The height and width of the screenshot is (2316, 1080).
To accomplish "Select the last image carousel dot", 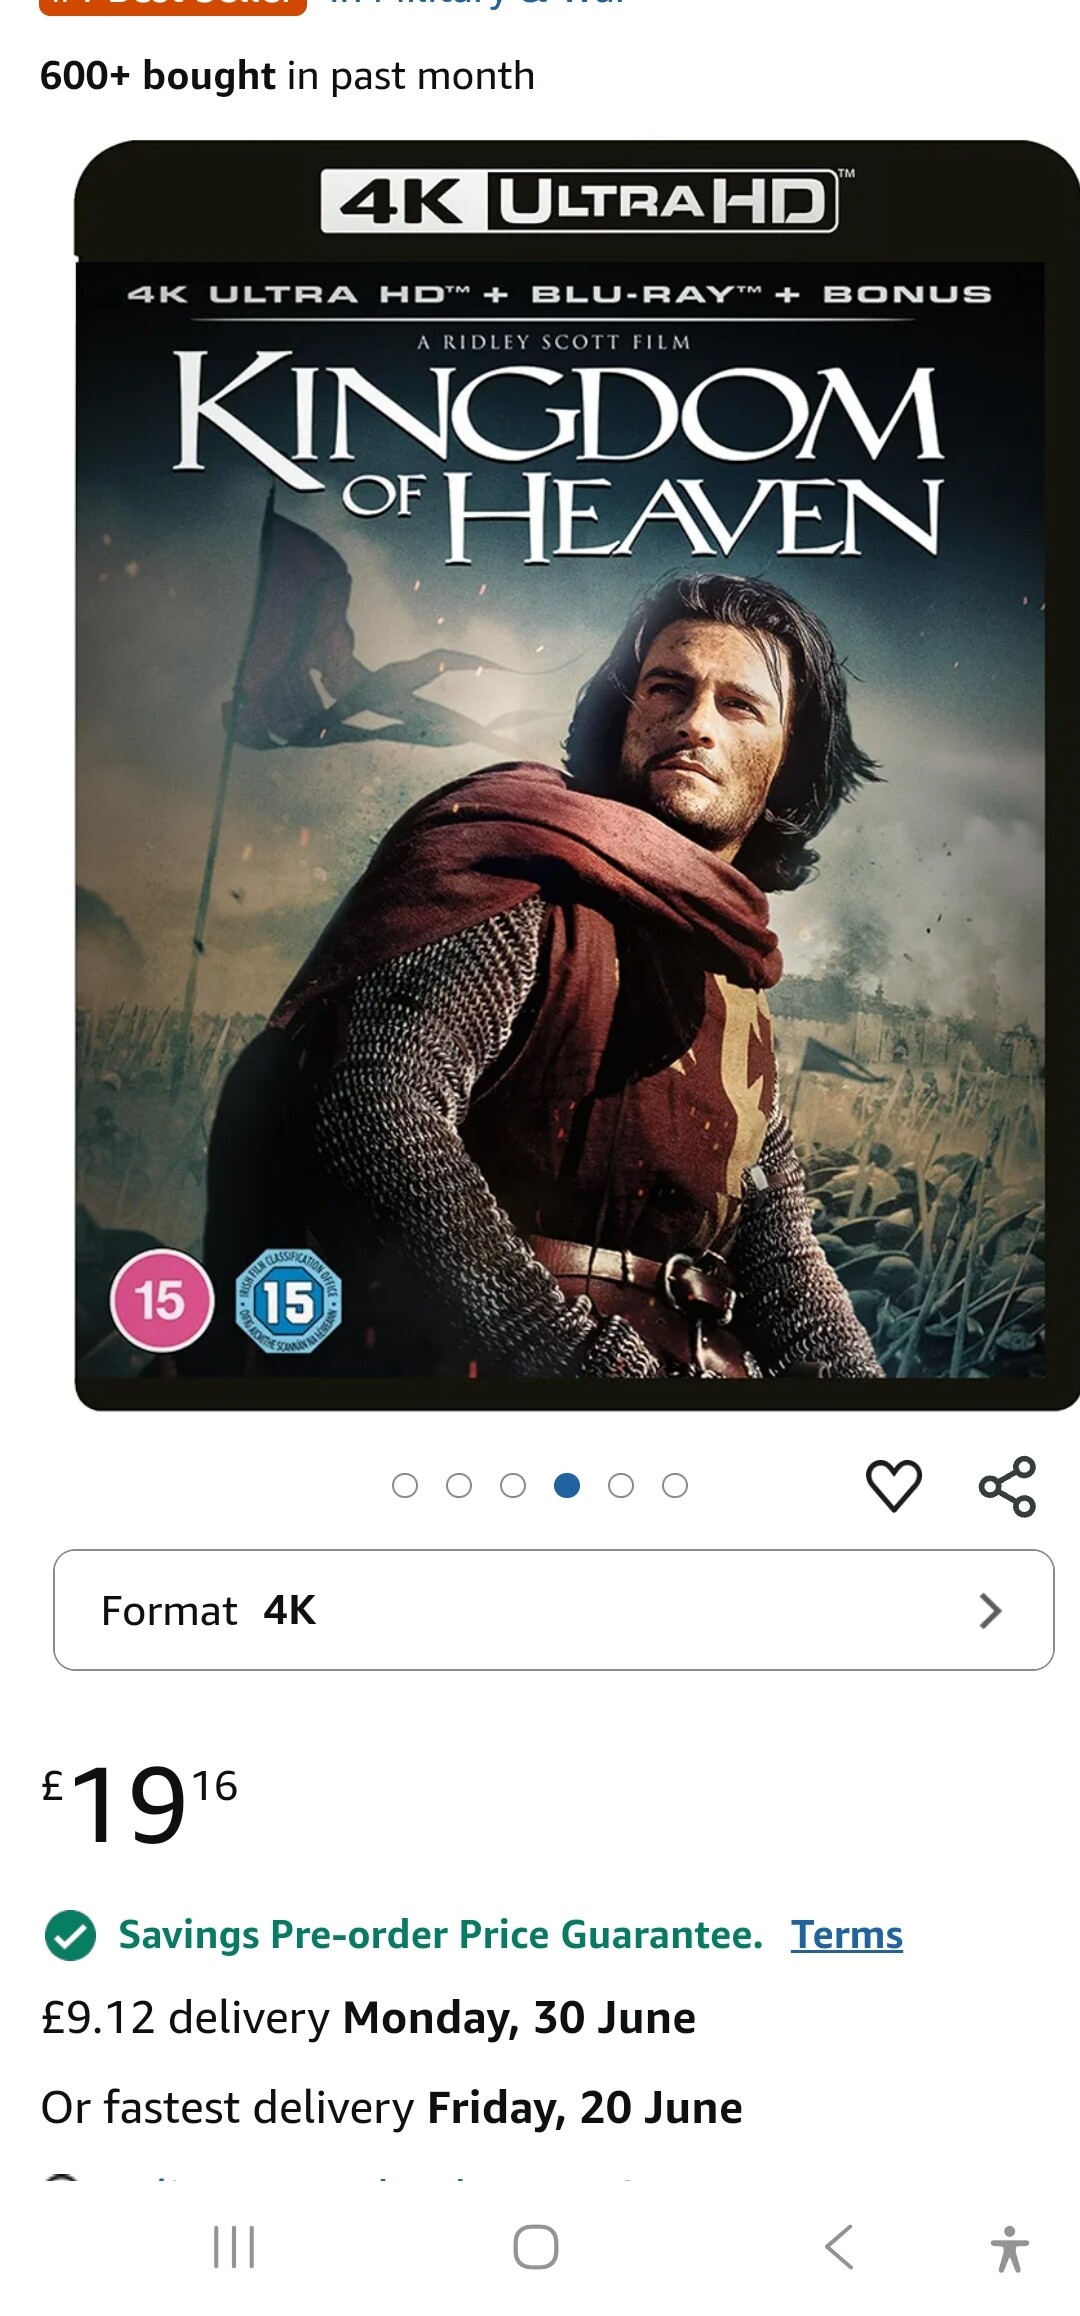I will (x=675, y=1486).
